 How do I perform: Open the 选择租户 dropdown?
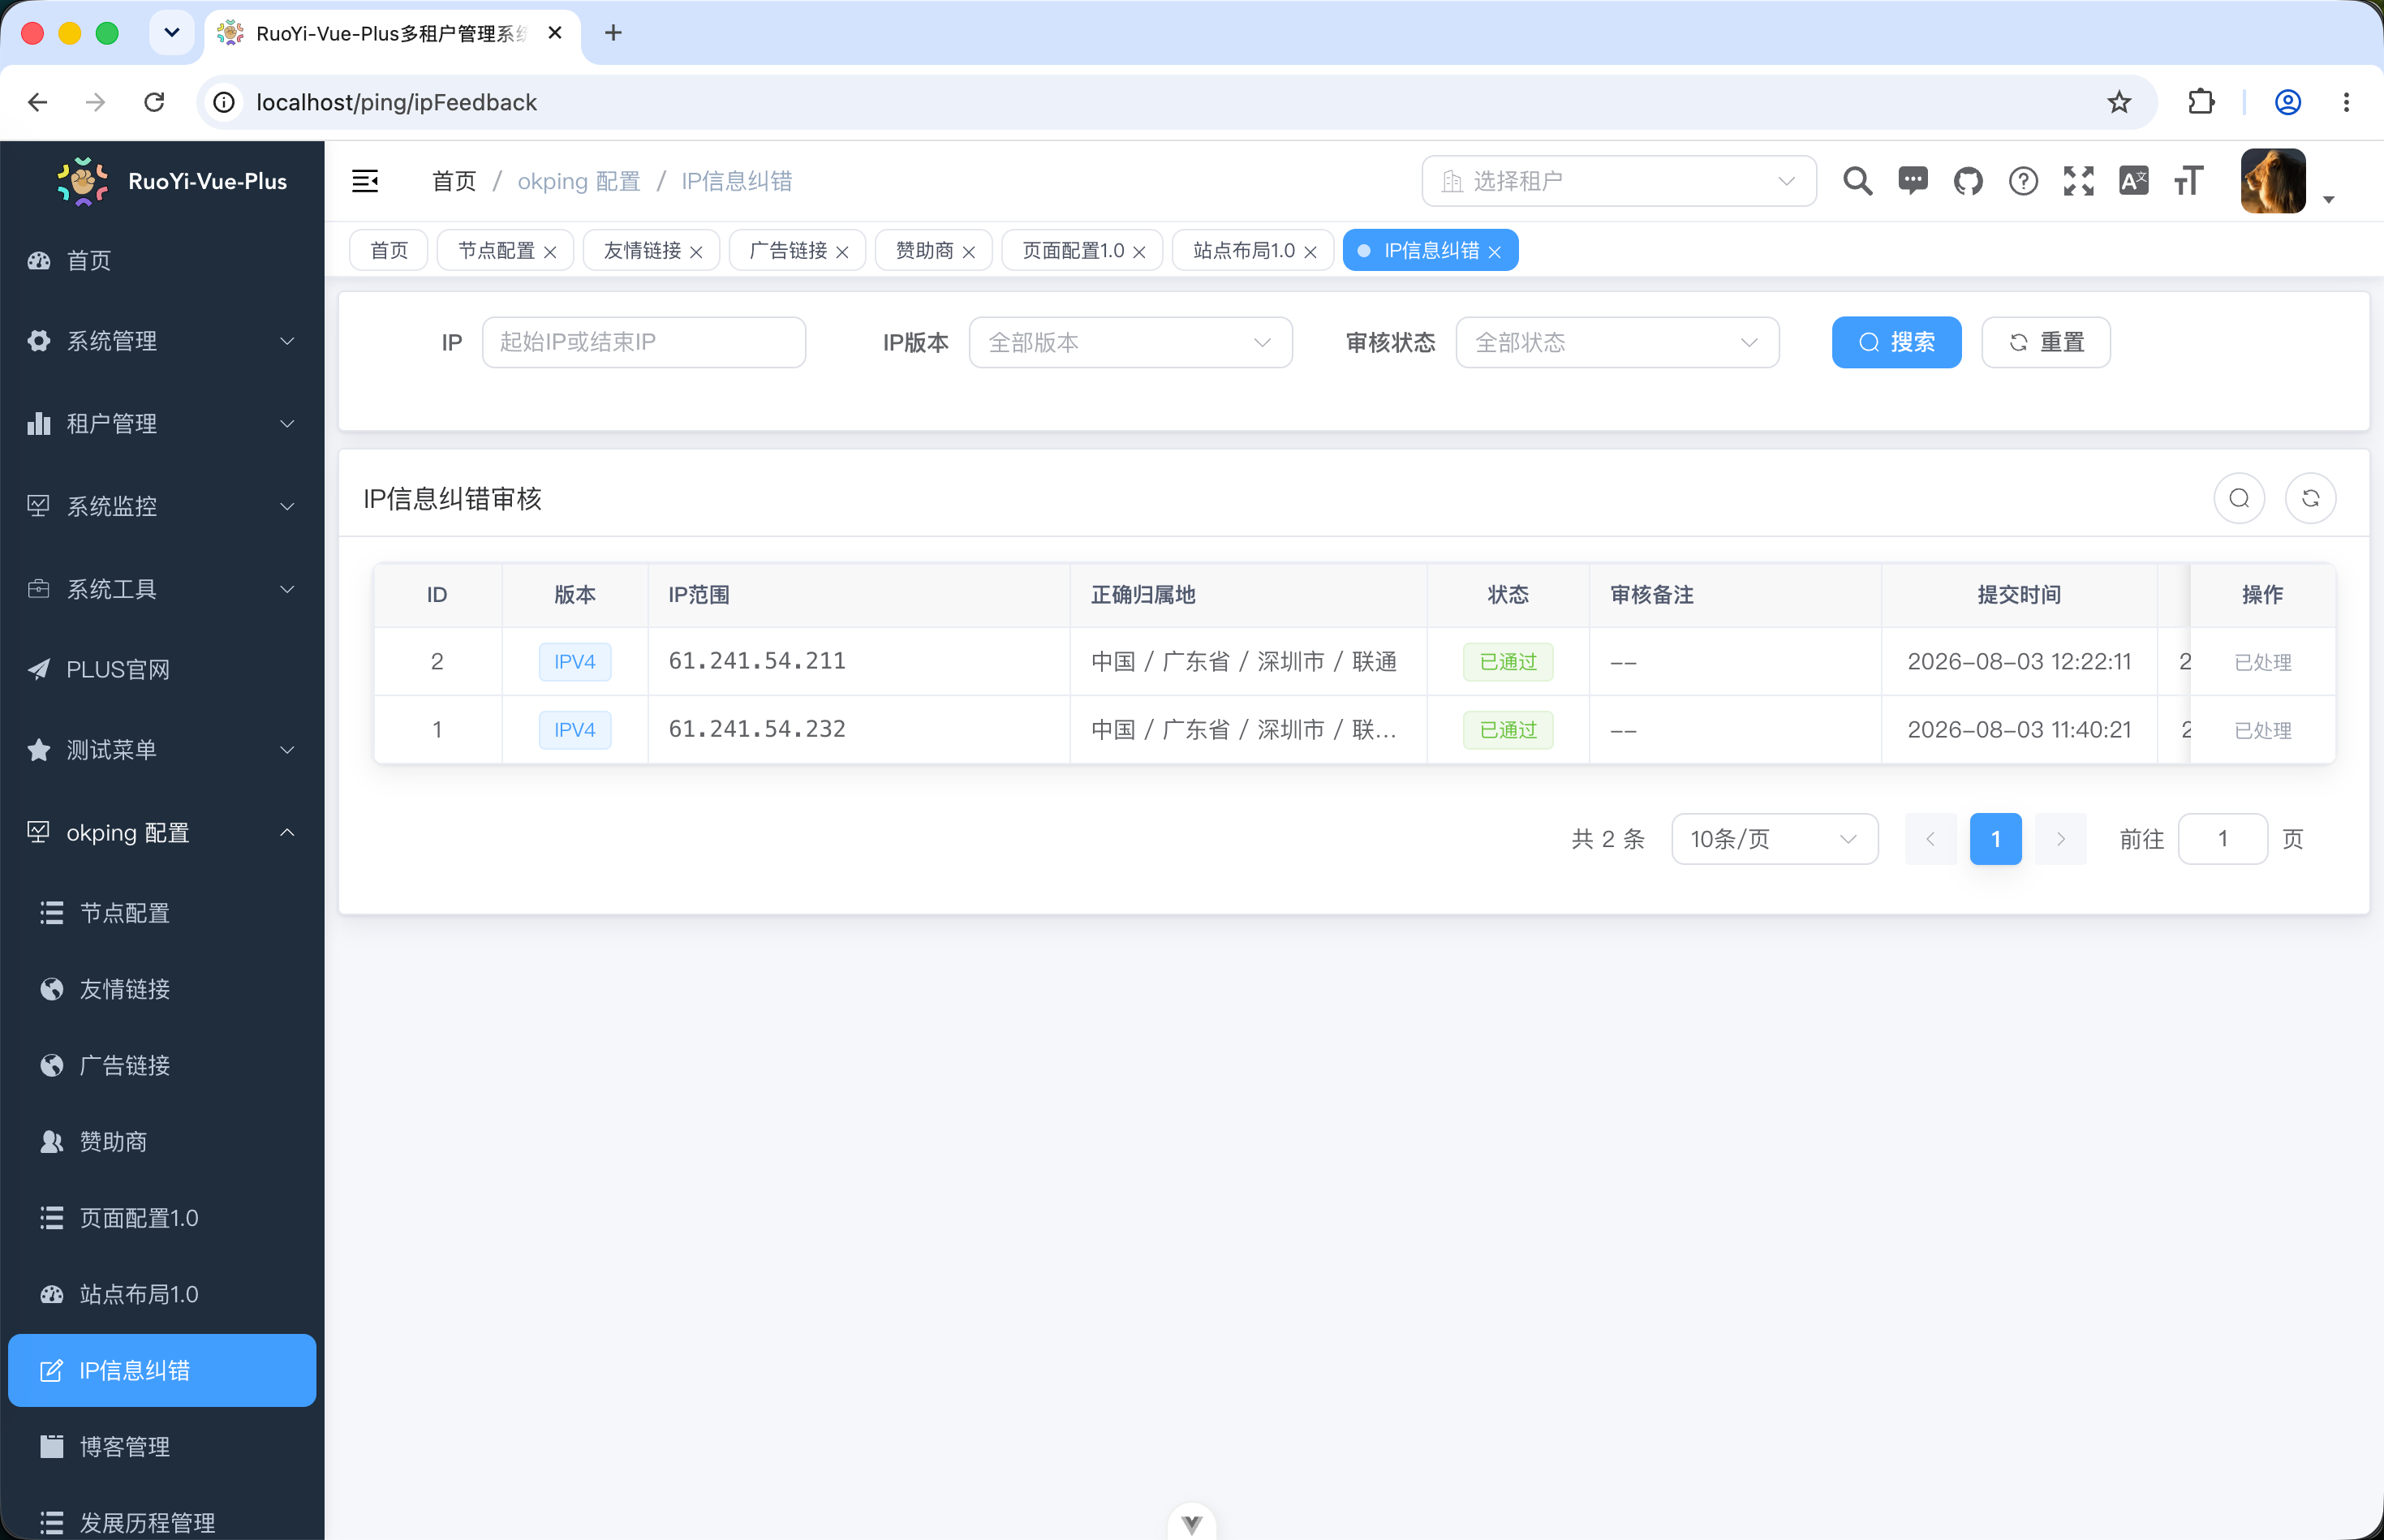(x=1618, y=181)
